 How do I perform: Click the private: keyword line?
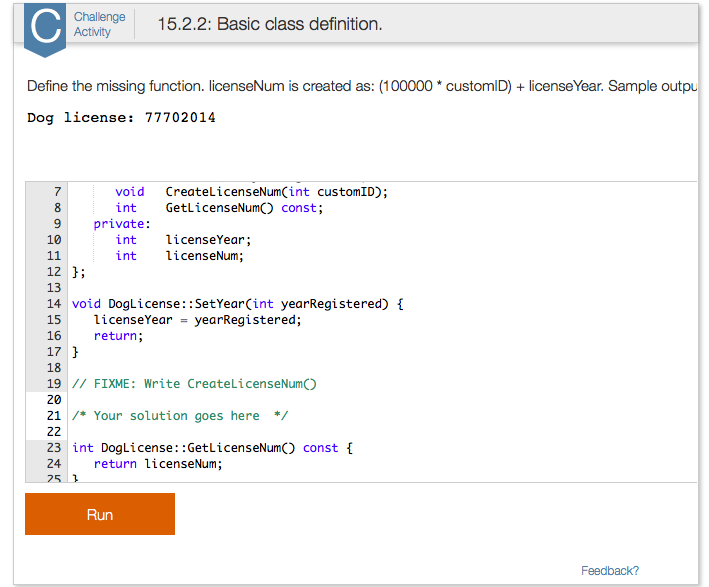tap(122, 224)
